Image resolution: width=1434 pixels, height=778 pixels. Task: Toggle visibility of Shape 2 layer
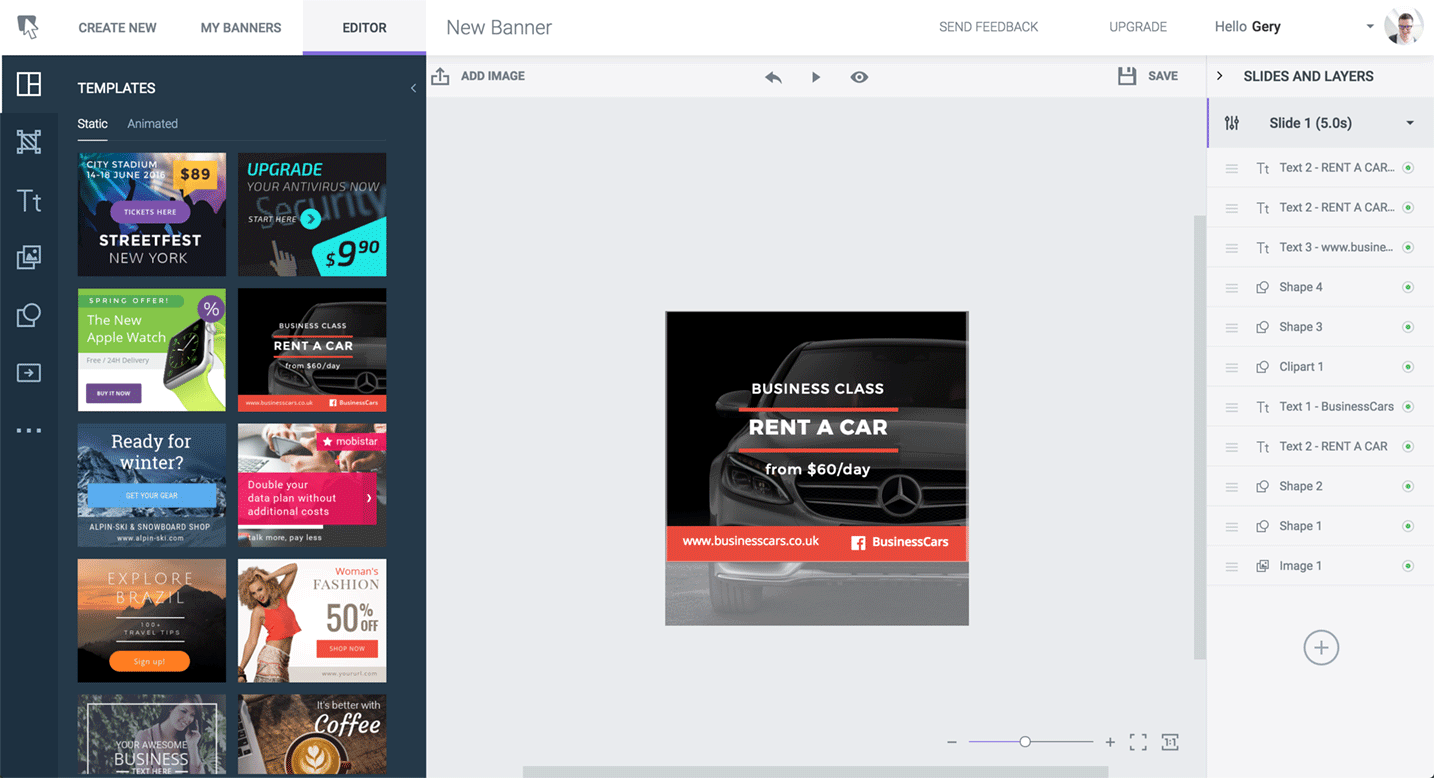pyautogui.click(x=1408, y=487)
